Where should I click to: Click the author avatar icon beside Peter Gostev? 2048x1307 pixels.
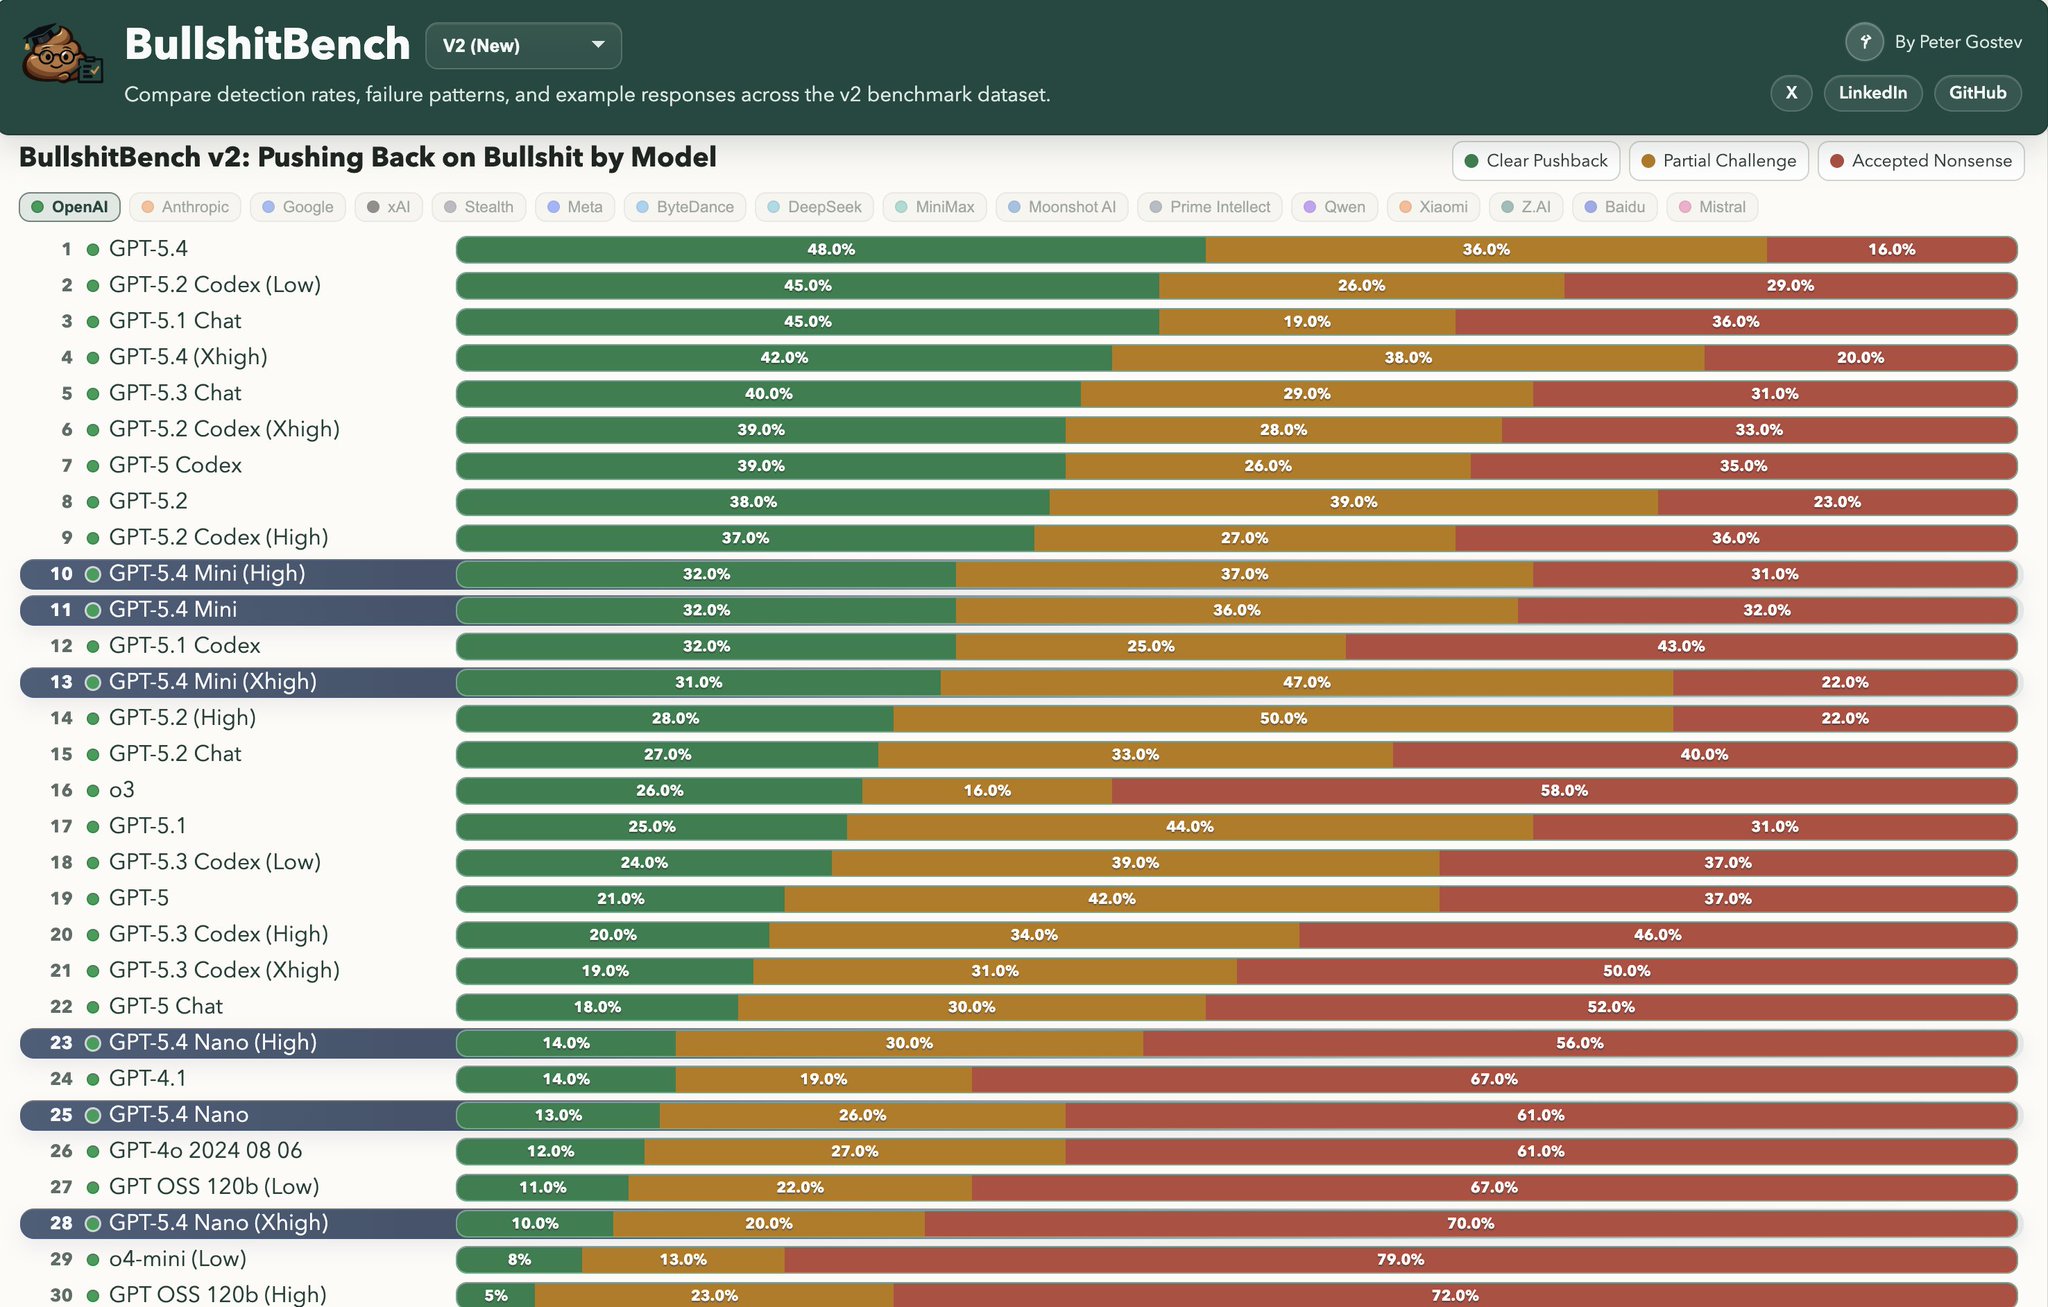pyautogui.click(x=1864, y=42)
